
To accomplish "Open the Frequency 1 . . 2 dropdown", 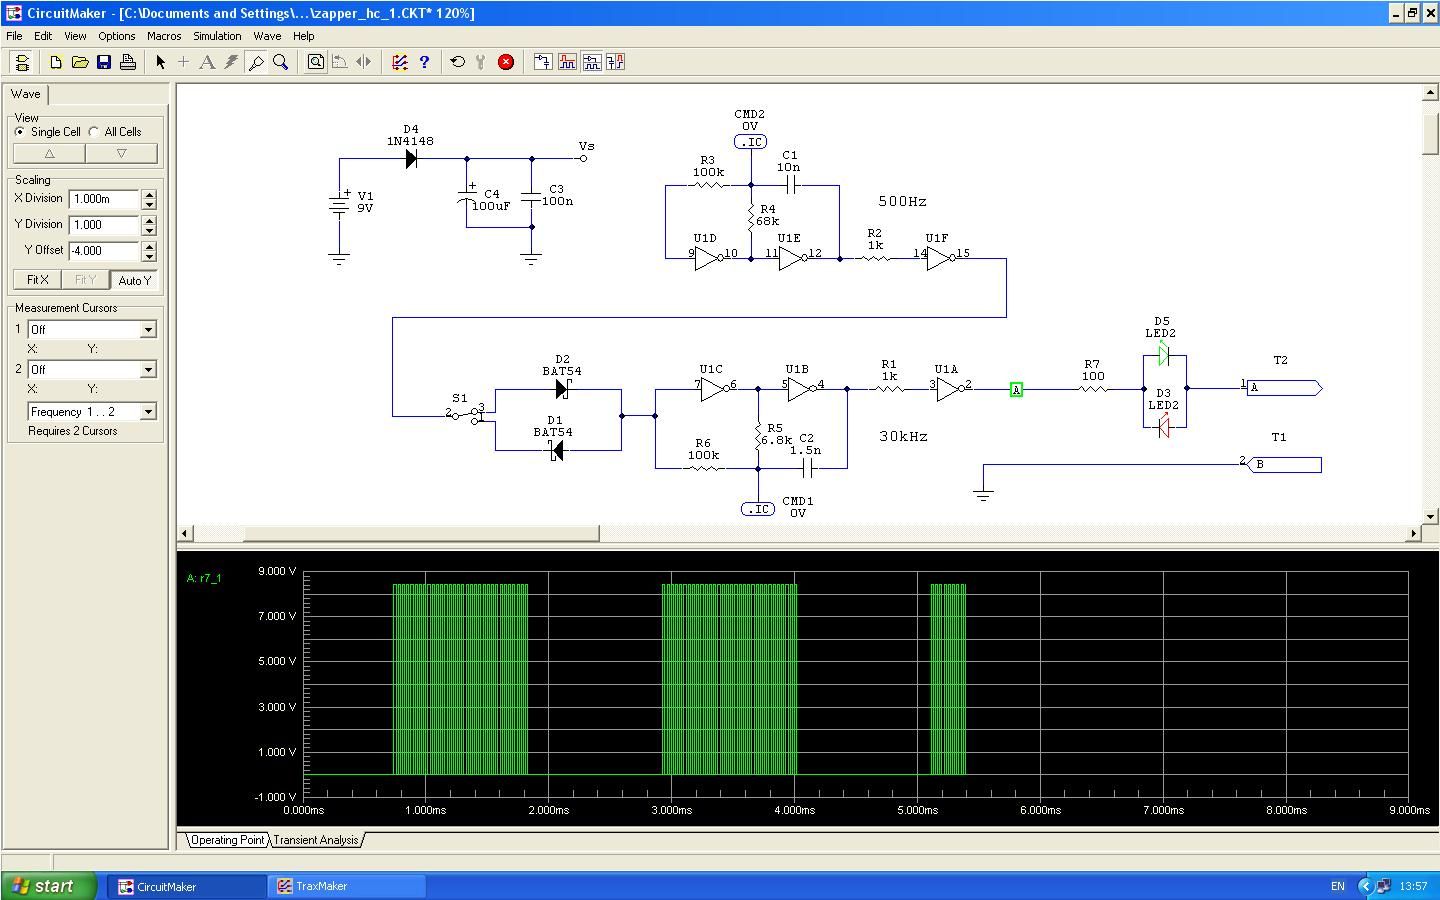I will [148, 412].
